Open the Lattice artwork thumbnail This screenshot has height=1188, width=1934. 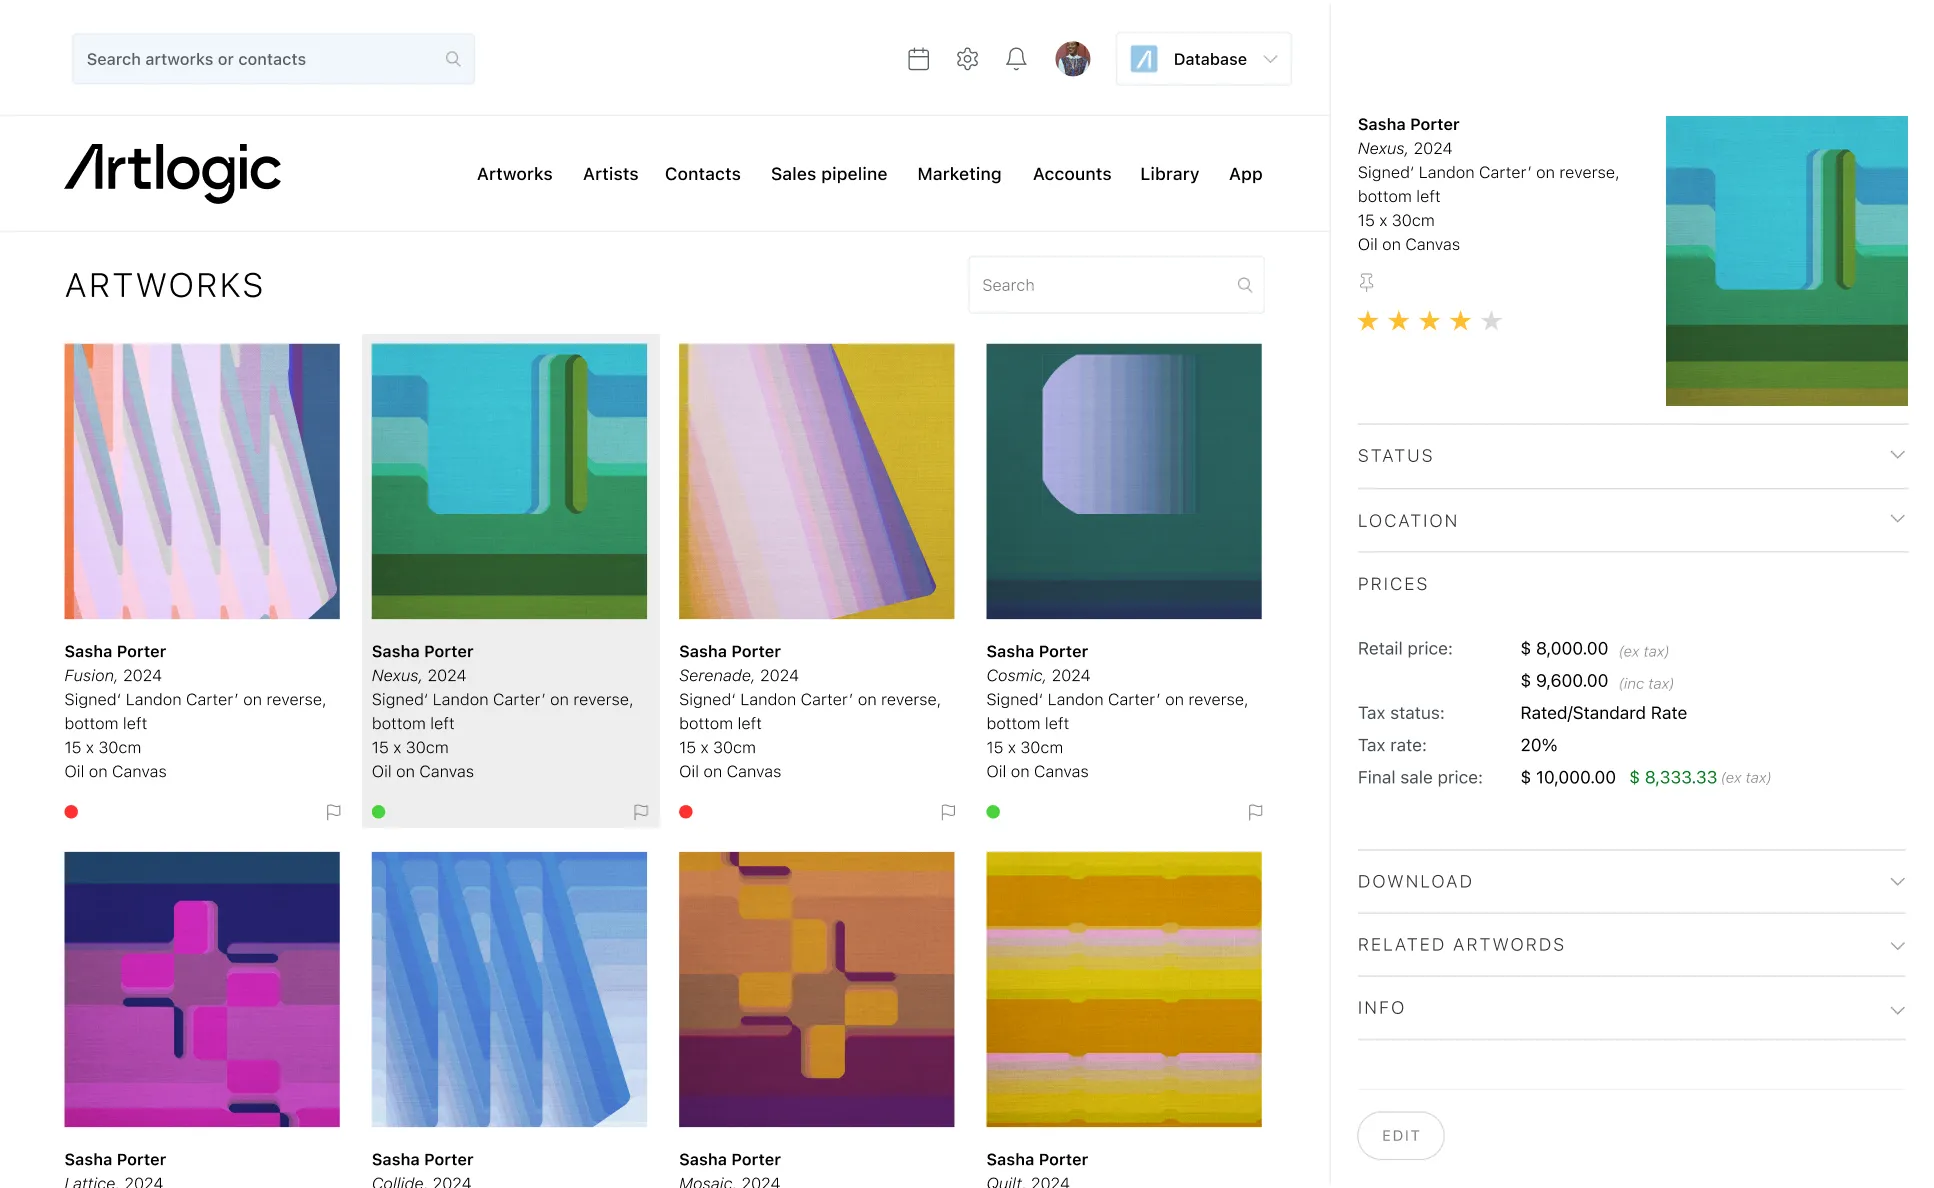(x=202, y=989)
